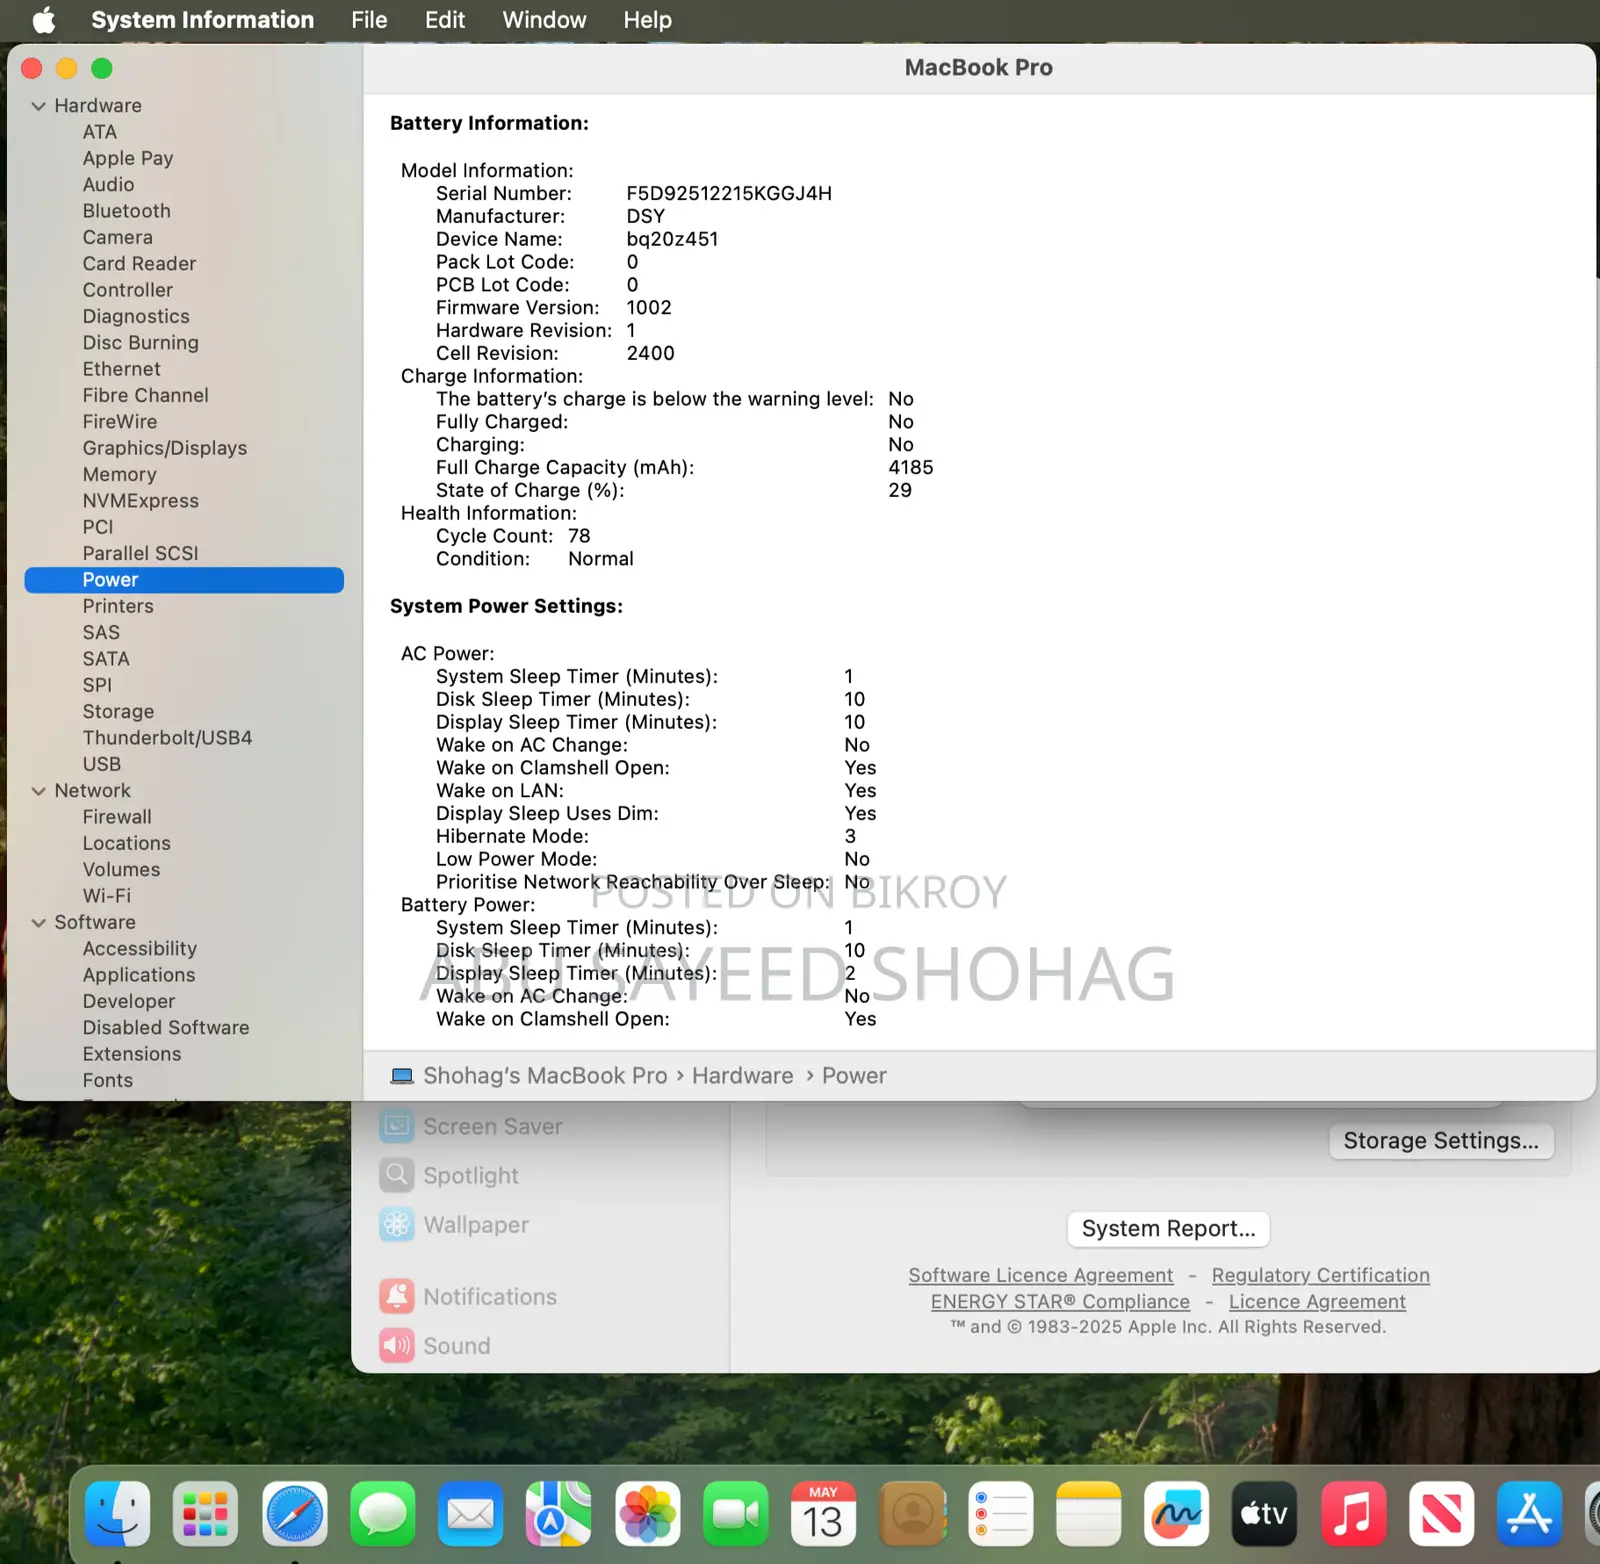Open Maps app in the Dock
Screen dimensions: 1600x1564
coord(558,1514)
